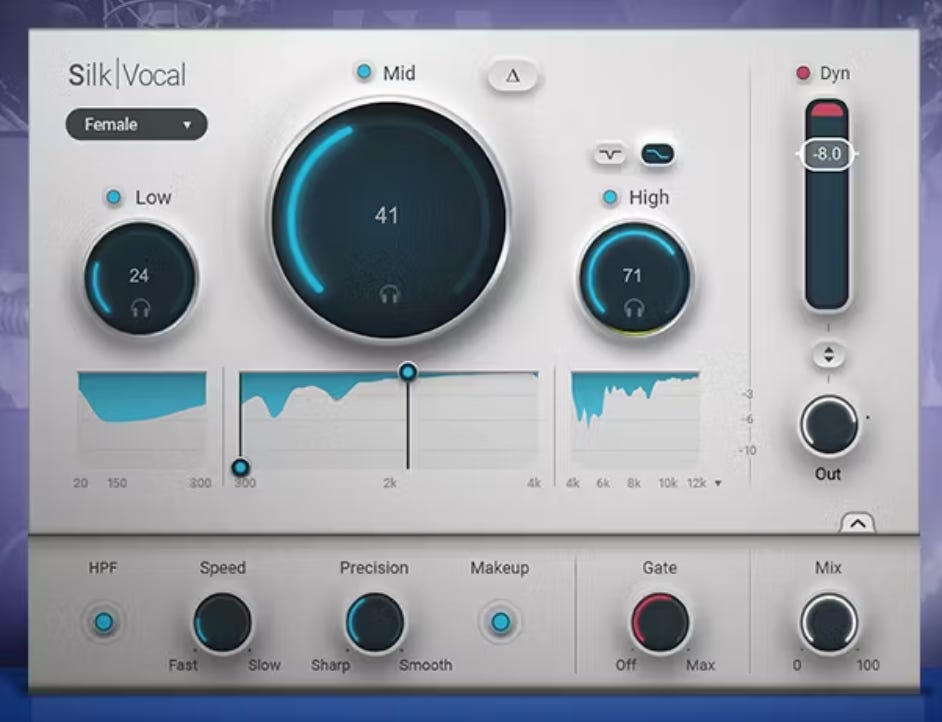The height and width of the screenshot is (722, 942).
Task: Click the "Max" label under Gate
Action: (700, 666)
